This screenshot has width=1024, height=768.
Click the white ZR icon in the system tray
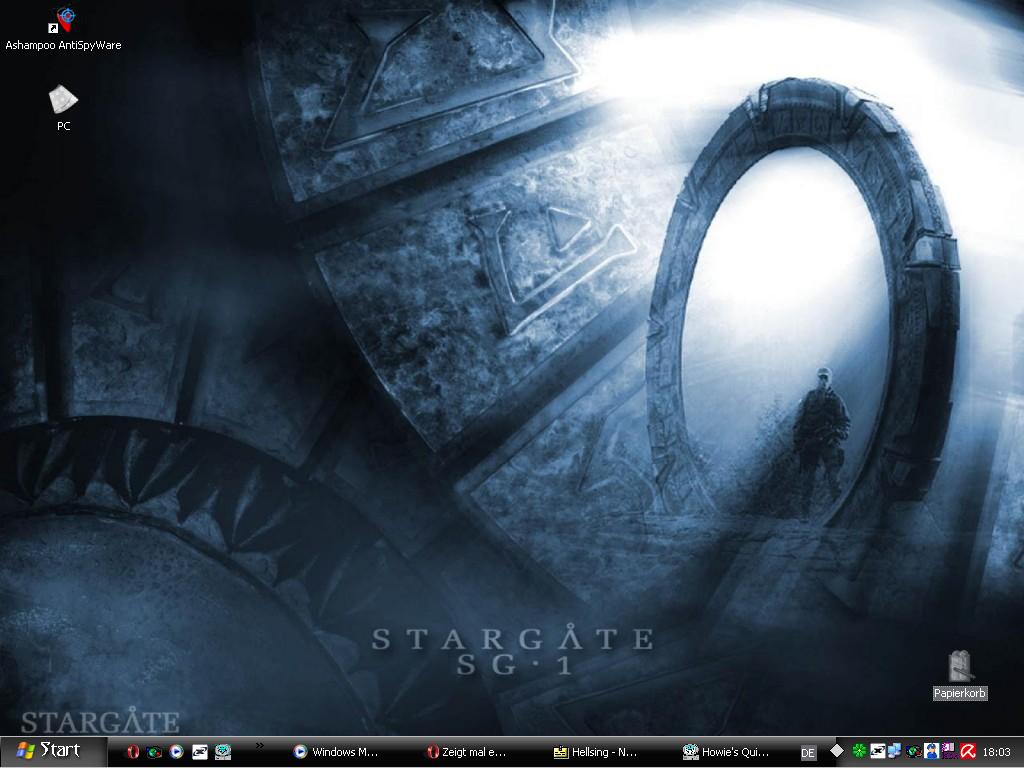tap(878, 752)
